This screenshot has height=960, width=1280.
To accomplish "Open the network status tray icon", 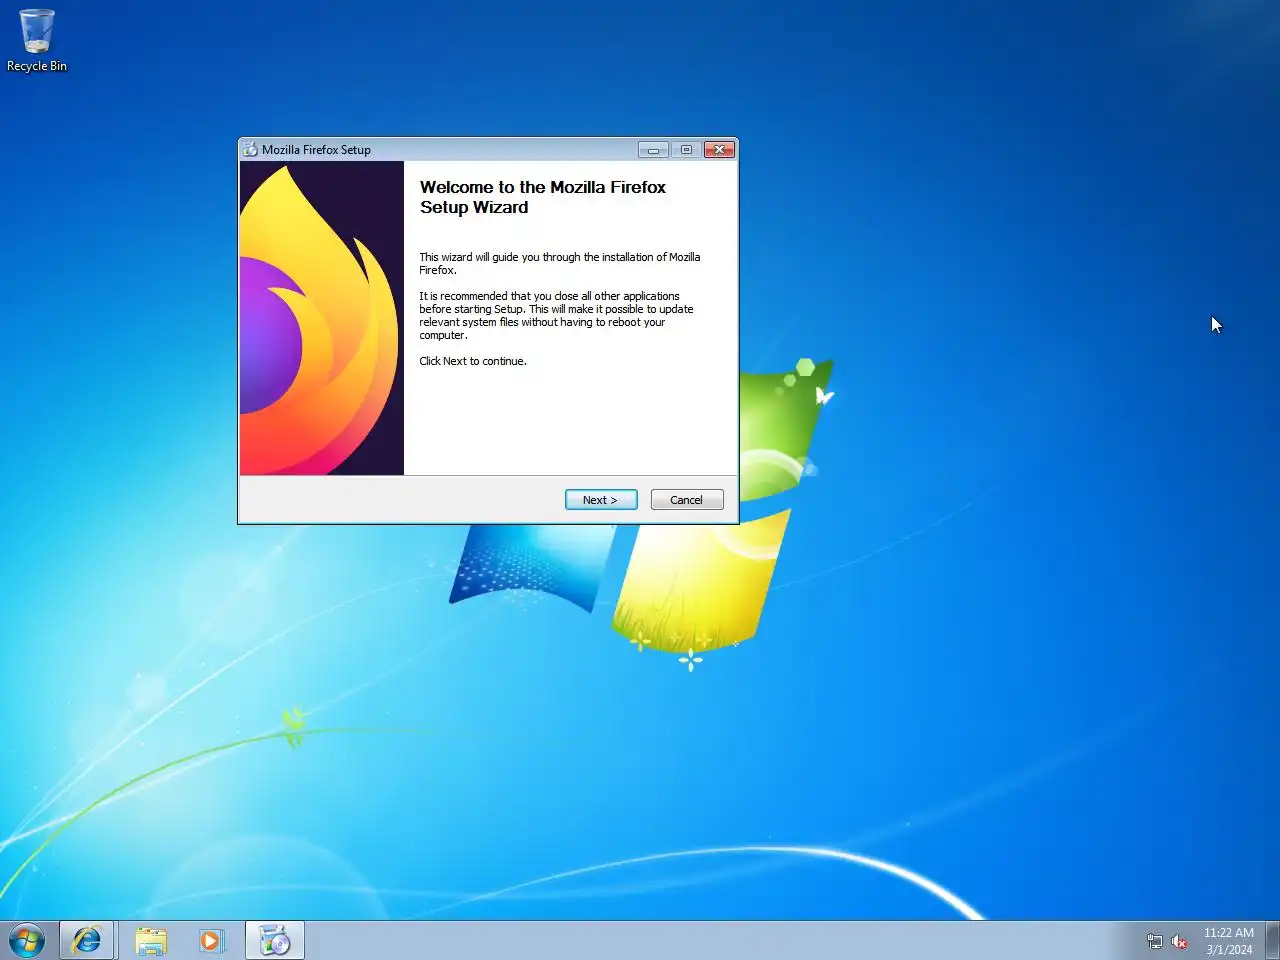I will 1155,941.
